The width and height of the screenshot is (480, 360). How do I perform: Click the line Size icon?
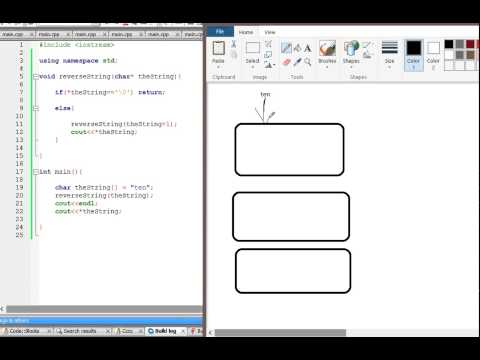tap(389, 47)
